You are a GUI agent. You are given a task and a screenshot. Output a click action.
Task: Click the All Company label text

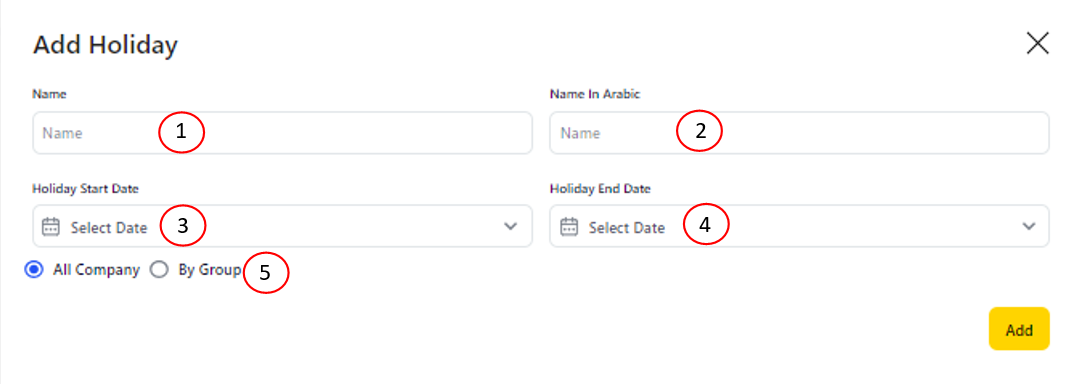pos(96,270)
